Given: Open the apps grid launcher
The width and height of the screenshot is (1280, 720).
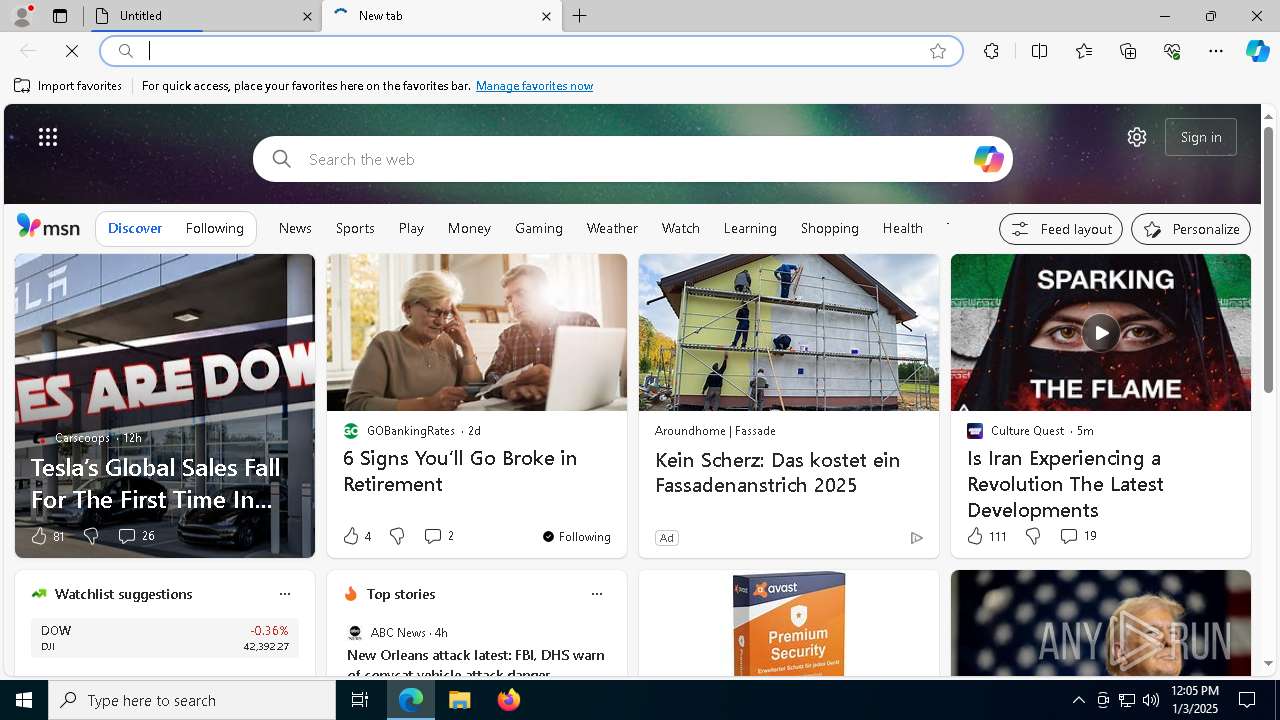Looking at the screenshot, I should [x=48, y=137].
